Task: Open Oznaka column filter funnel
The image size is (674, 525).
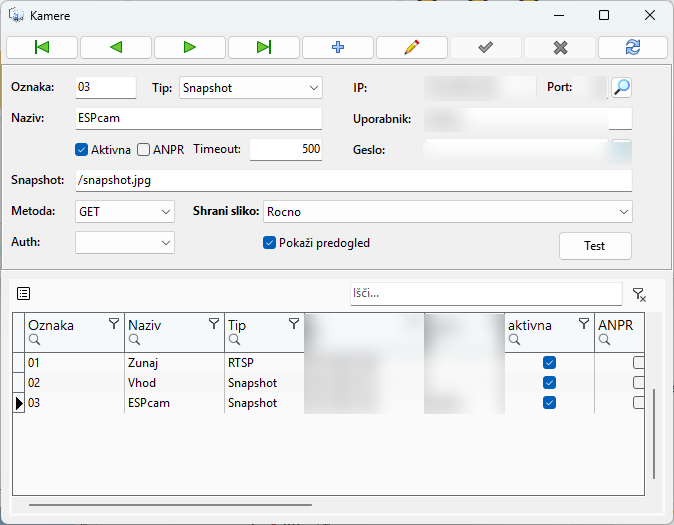Action: click(x=114, y=324)
